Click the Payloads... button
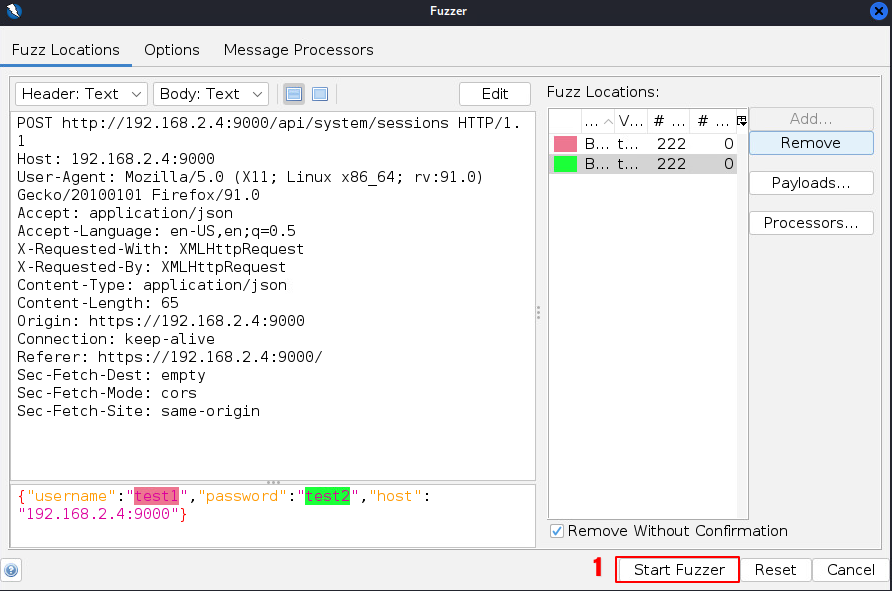Viewport: 892px width, 591px height. point(810,183)
